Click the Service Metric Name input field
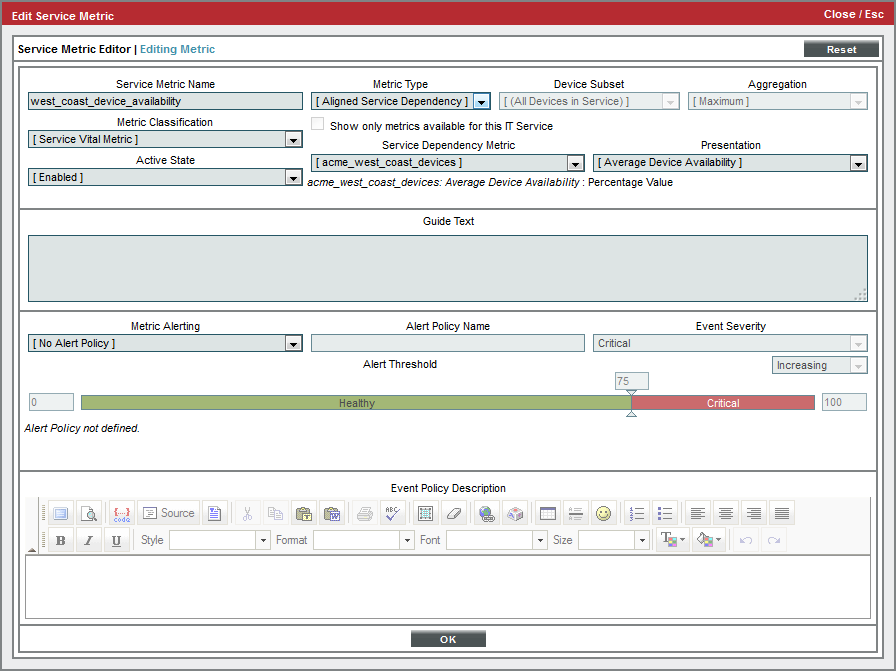Screen dimensions: 896x671 [x=165, y=101]
